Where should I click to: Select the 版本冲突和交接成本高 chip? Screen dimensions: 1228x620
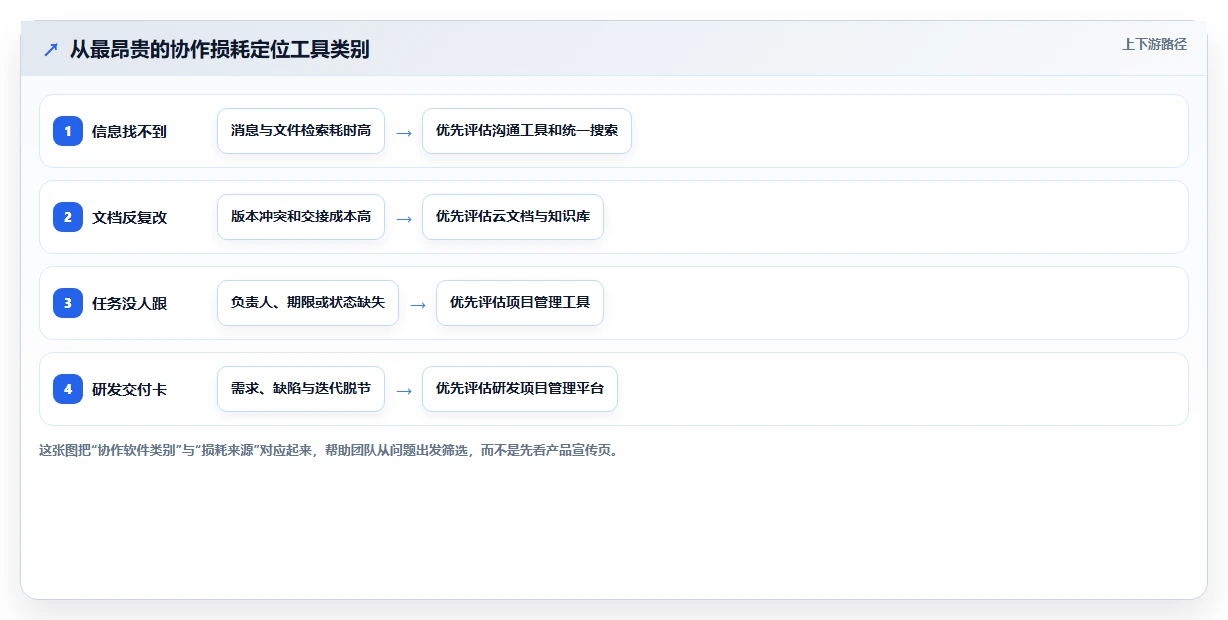301,217
